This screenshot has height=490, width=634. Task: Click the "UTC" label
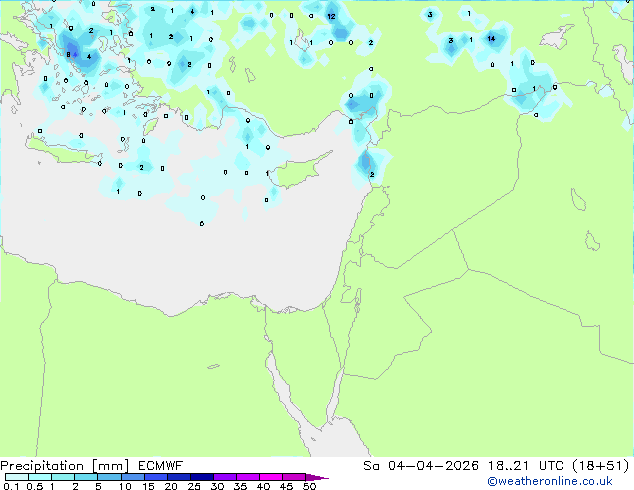pos(552,466)
